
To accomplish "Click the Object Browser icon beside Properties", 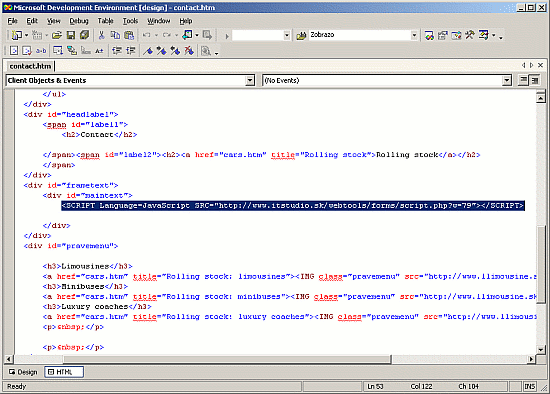I will 456,35.
